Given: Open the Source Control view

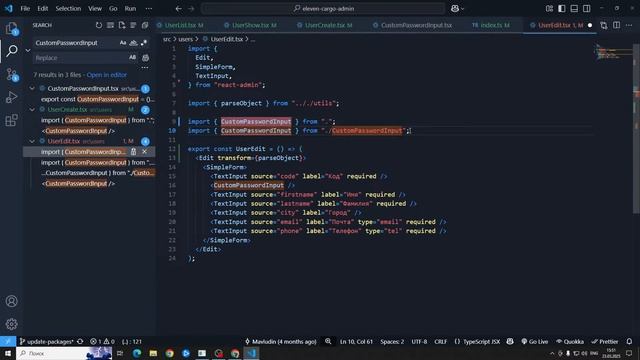Looking at the screenshot, I should coord(11,74).
